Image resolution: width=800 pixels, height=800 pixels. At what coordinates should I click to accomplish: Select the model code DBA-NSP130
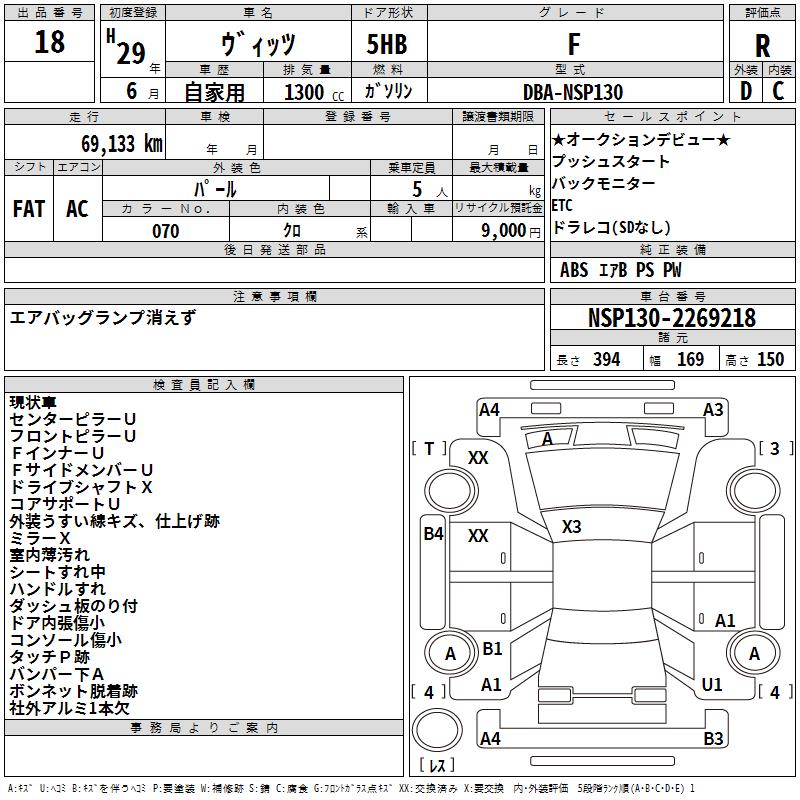pyautogui.click(x=573, y=92)
